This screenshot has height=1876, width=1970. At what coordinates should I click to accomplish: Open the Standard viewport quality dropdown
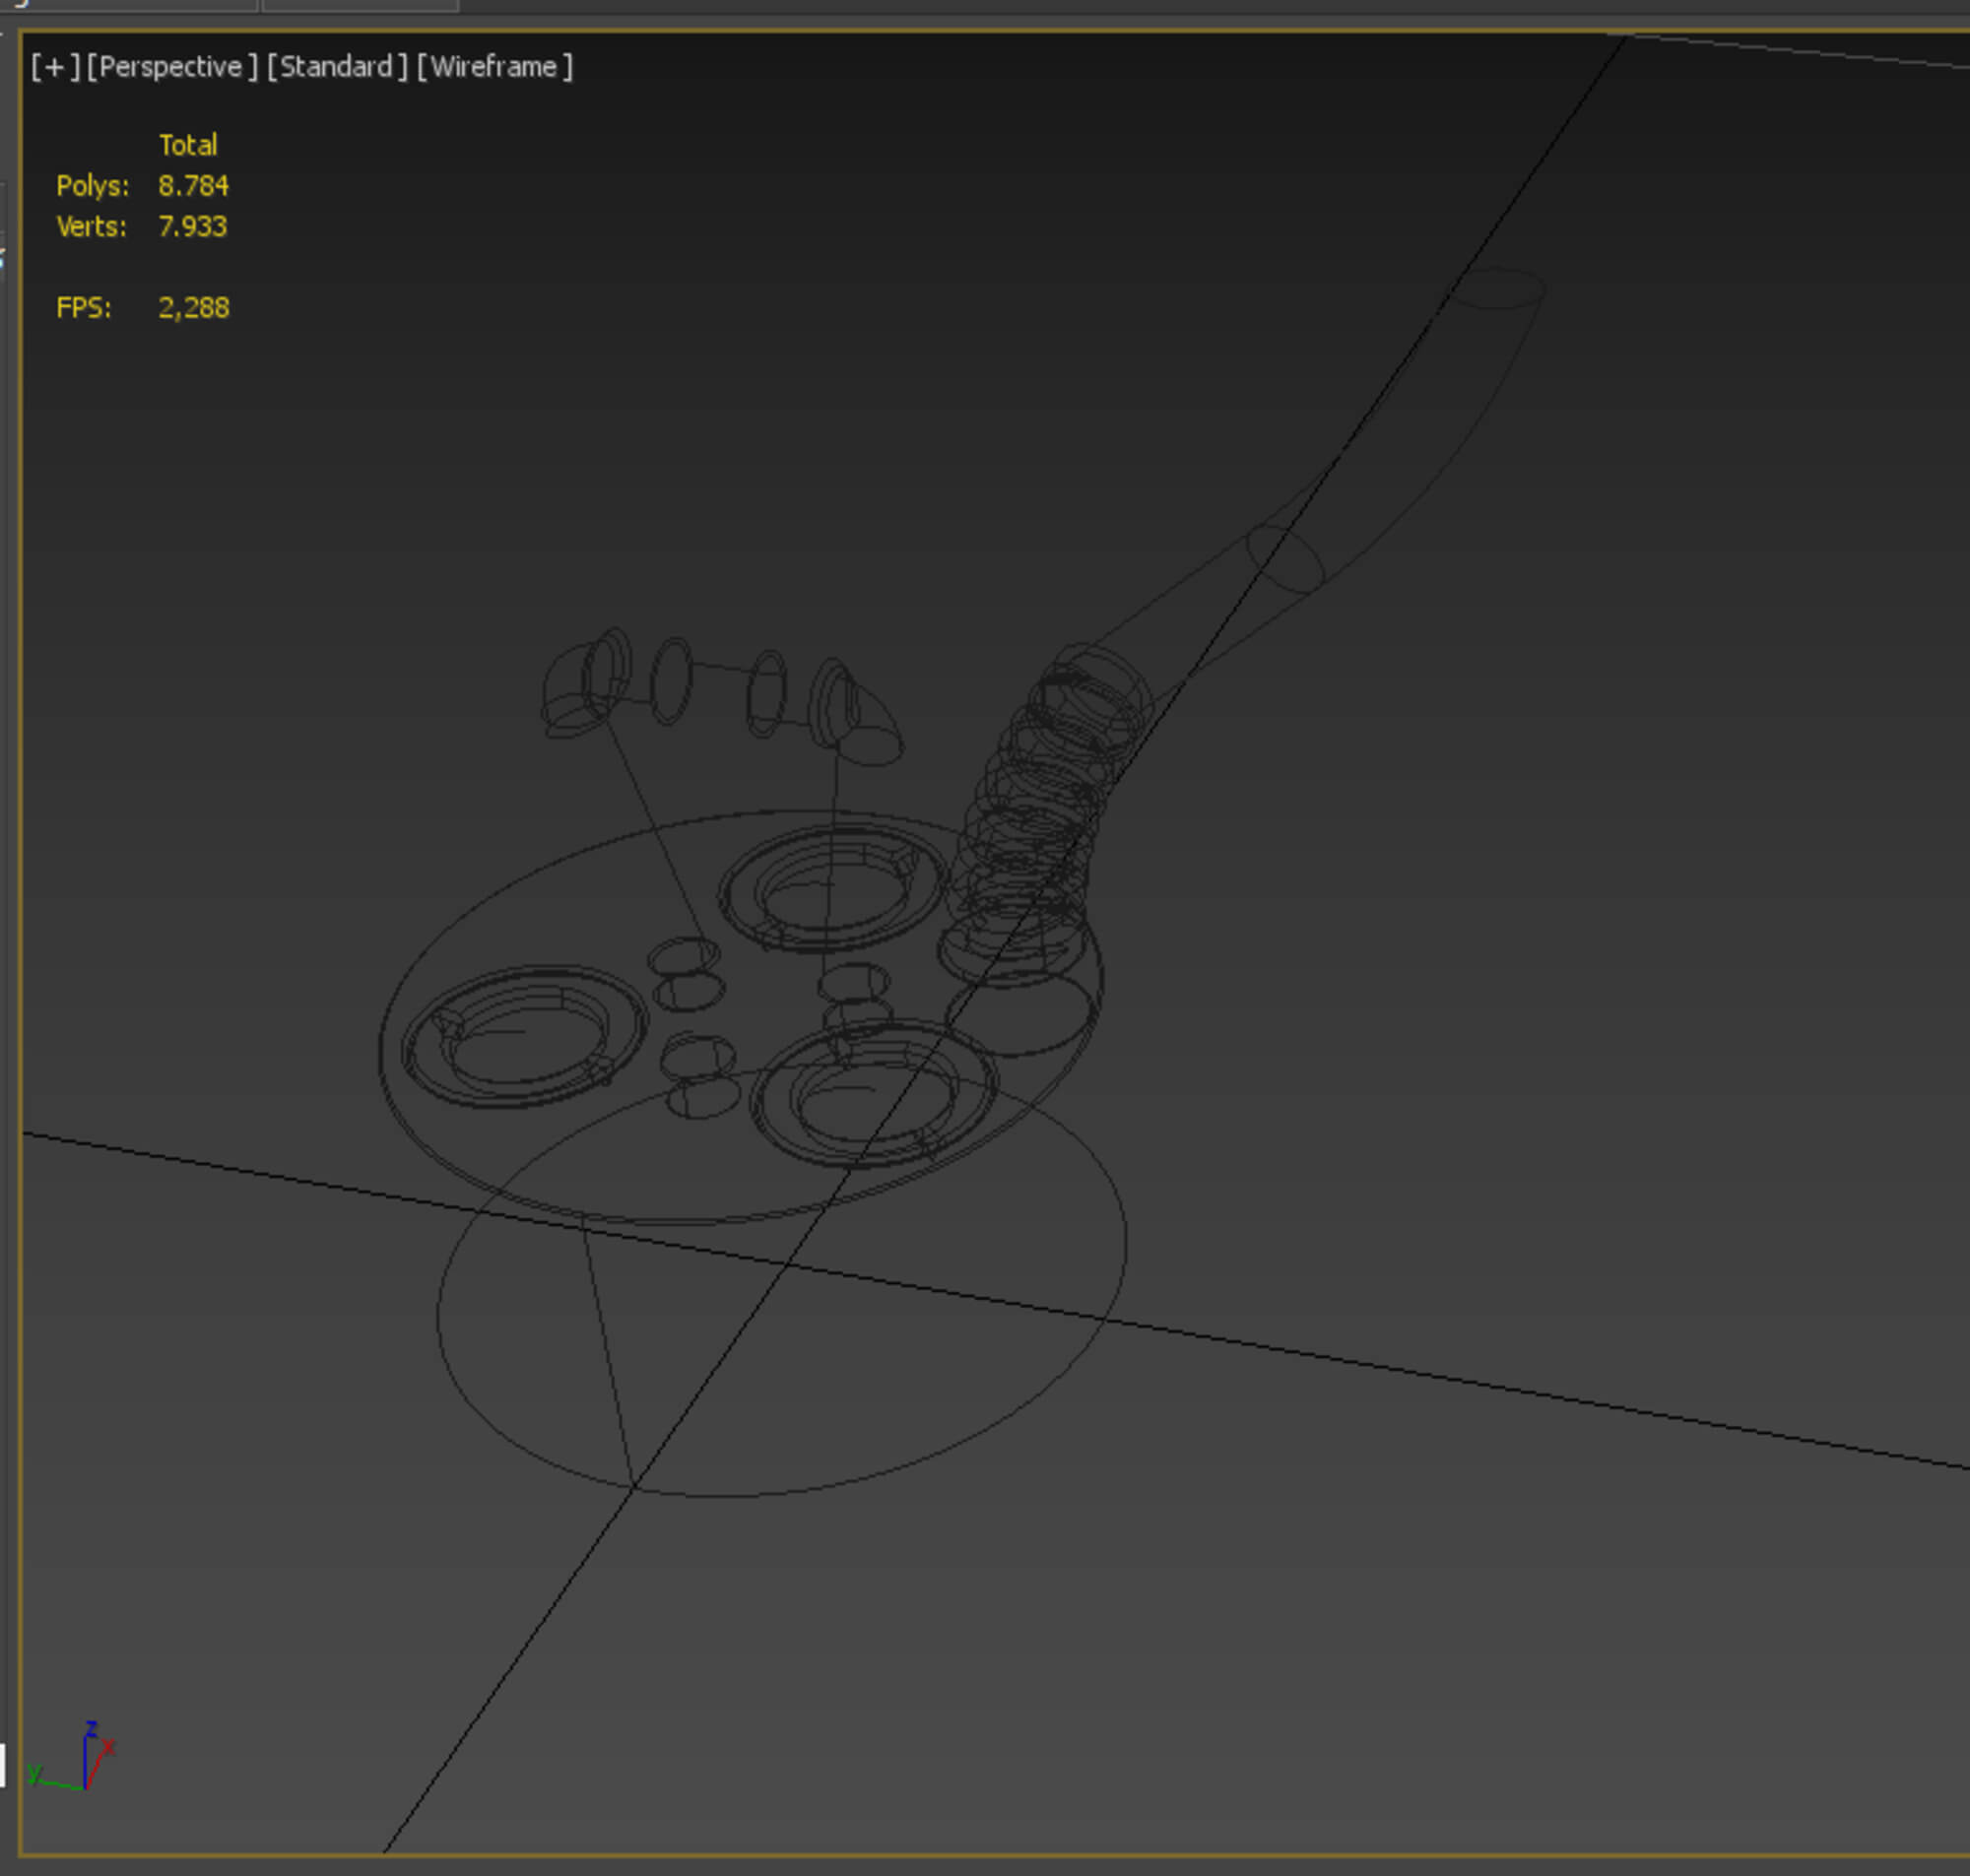pos(337,67)
